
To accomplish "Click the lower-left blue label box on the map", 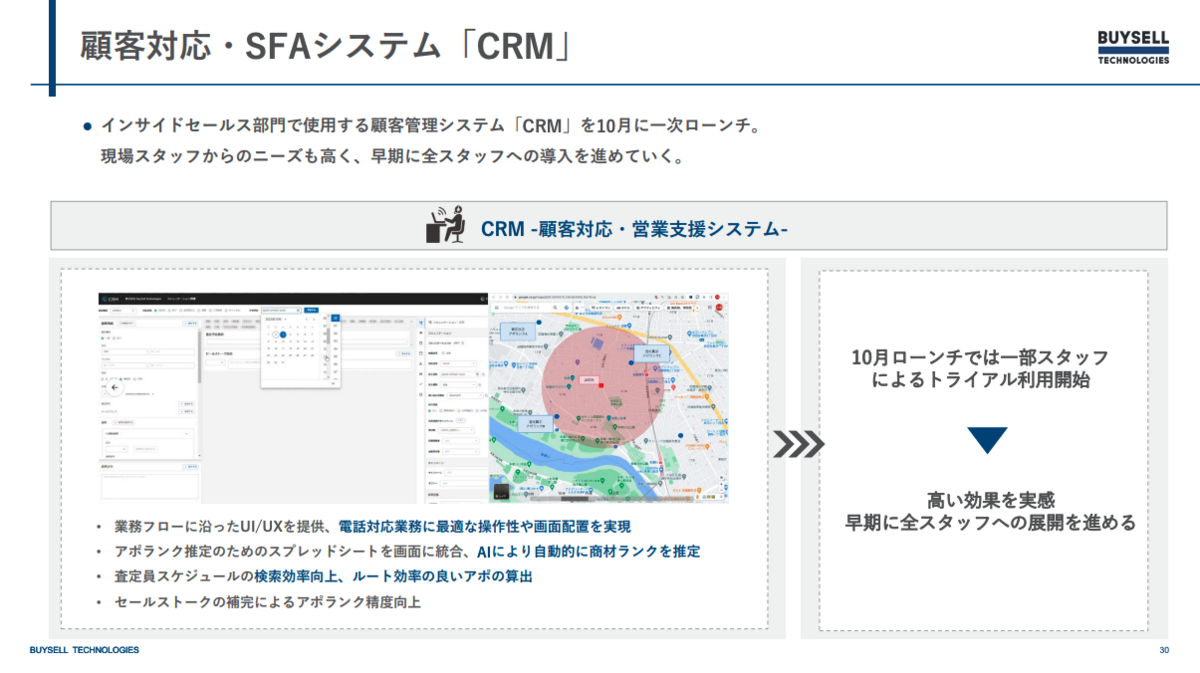I will coord(536,424).
